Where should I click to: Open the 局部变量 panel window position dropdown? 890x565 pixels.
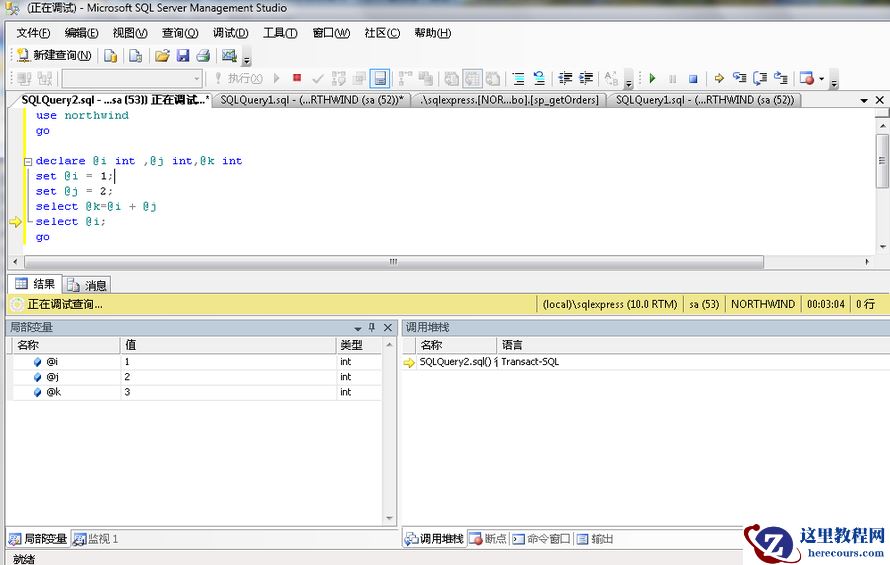pyautogui.click(x=358, y=328)
